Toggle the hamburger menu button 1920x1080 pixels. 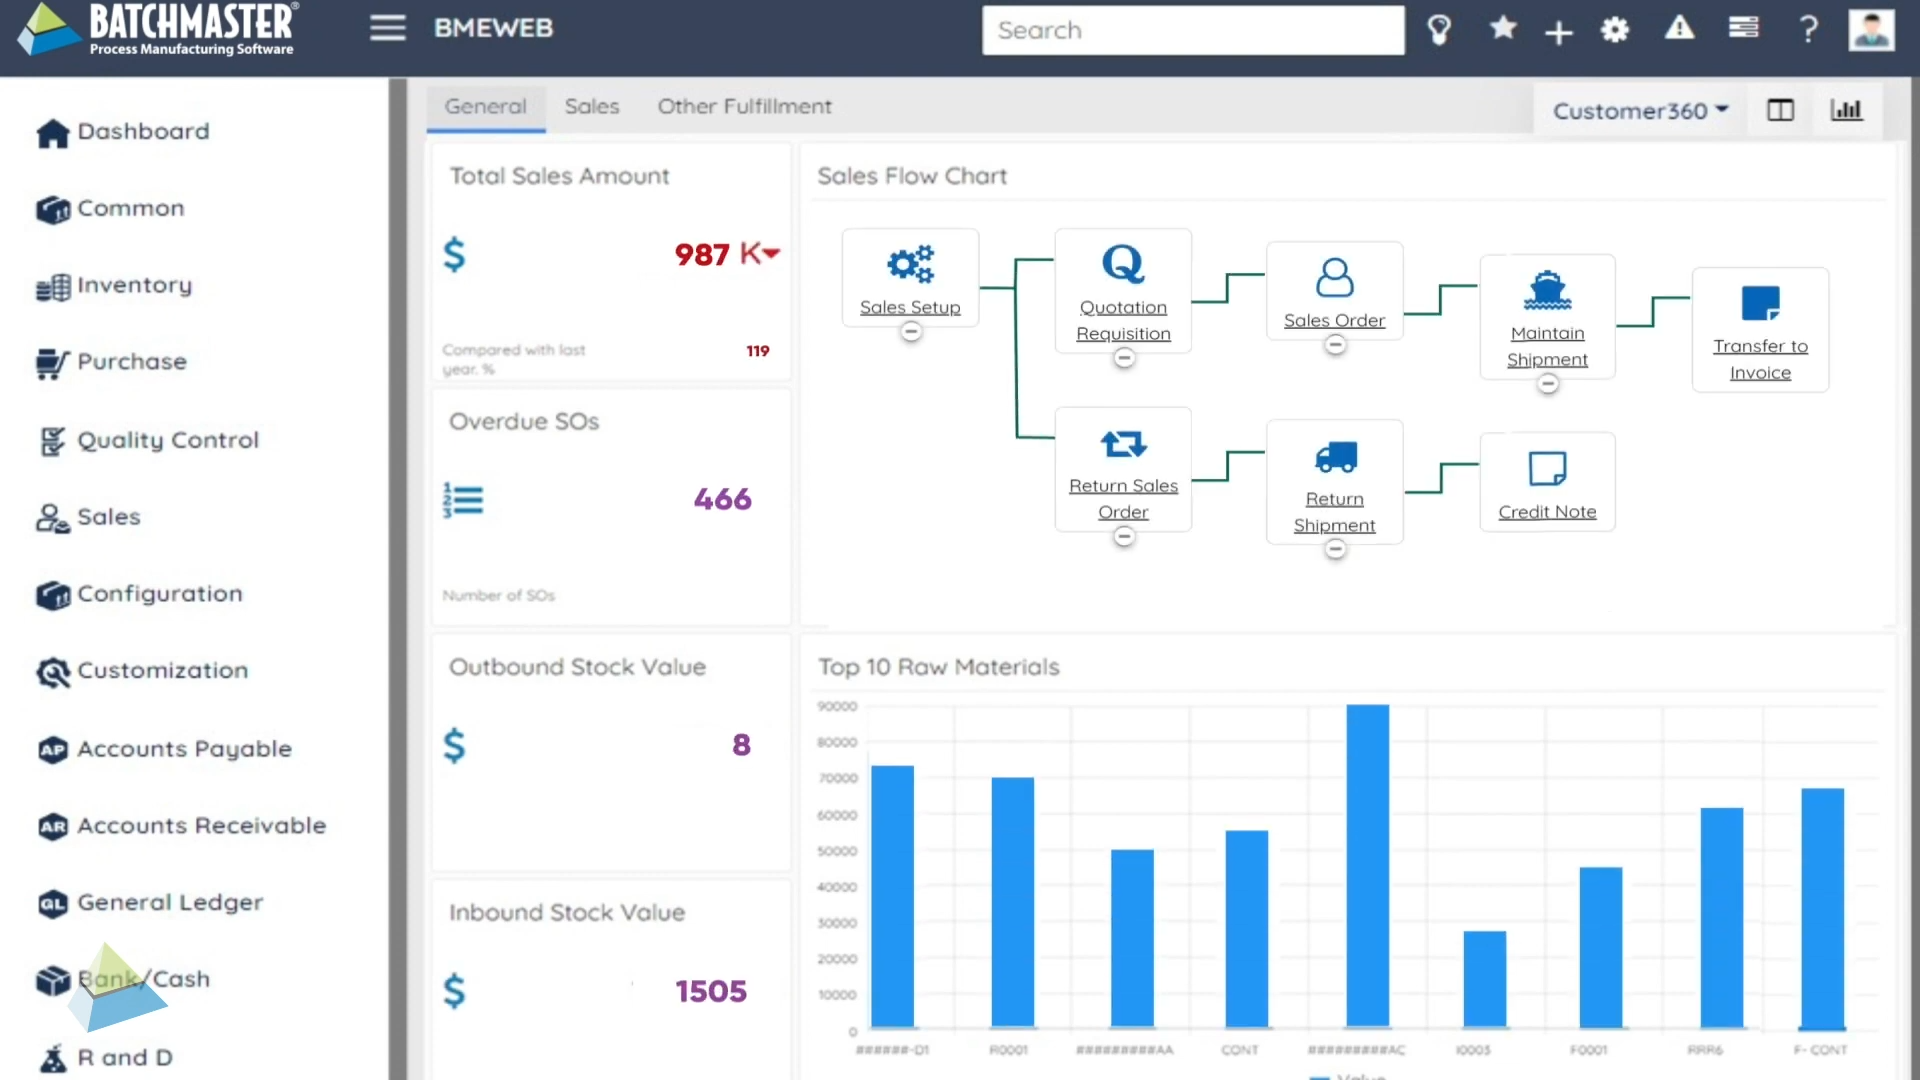[x=388, y=28]
